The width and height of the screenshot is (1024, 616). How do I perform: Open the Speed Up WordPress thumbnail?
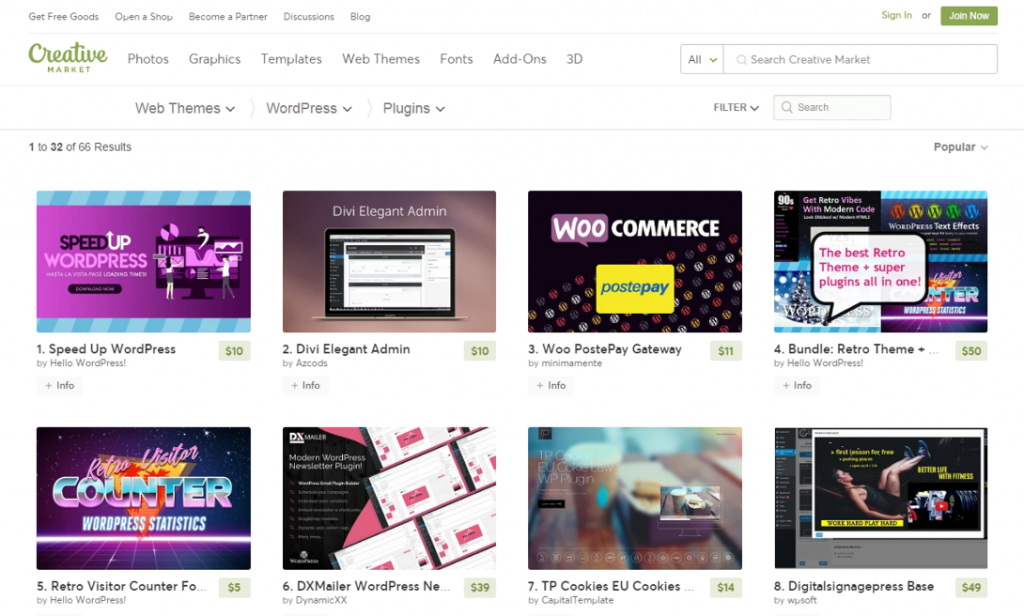144,261
